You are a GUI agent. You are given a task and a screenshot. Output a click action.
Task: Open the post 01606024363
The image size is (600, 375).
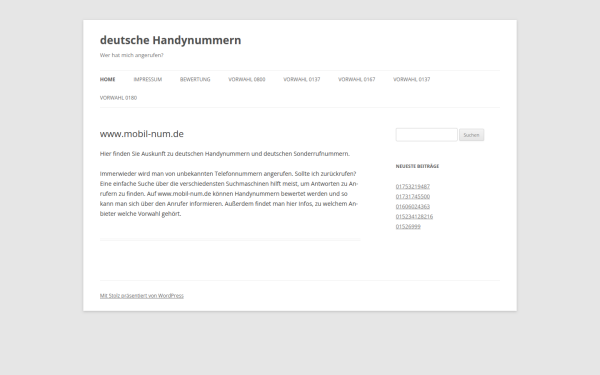point(412,206)
